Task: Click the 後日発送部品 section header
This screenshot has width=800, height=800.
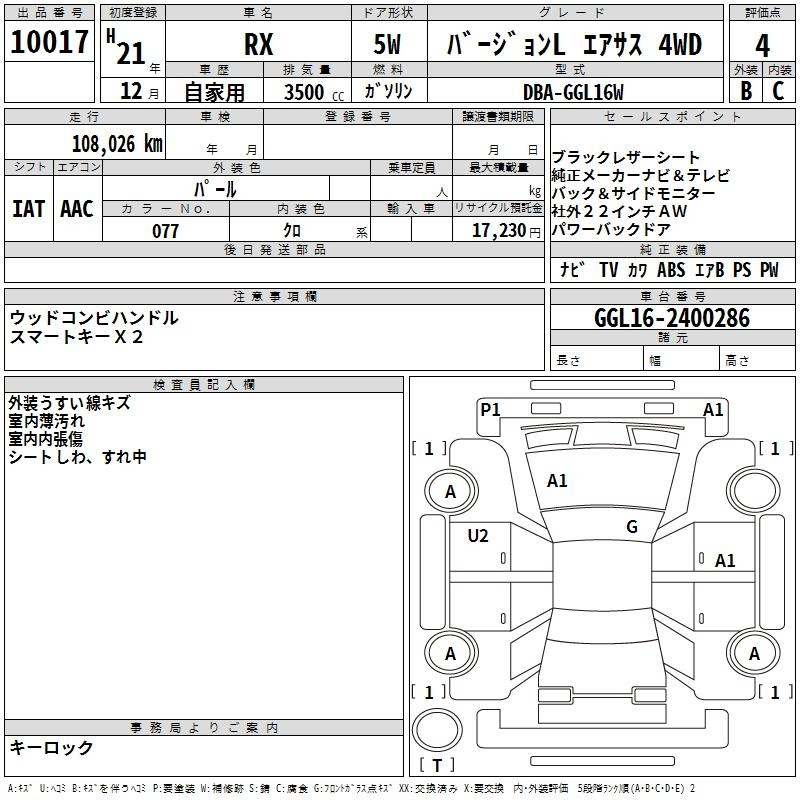Action: [x=274, y=249]
